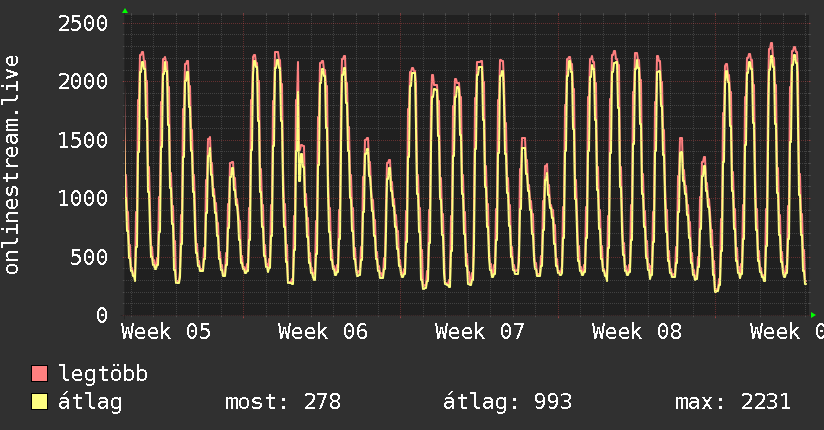
Task: Click the 'most: 278' value
Action: (283, 402)
